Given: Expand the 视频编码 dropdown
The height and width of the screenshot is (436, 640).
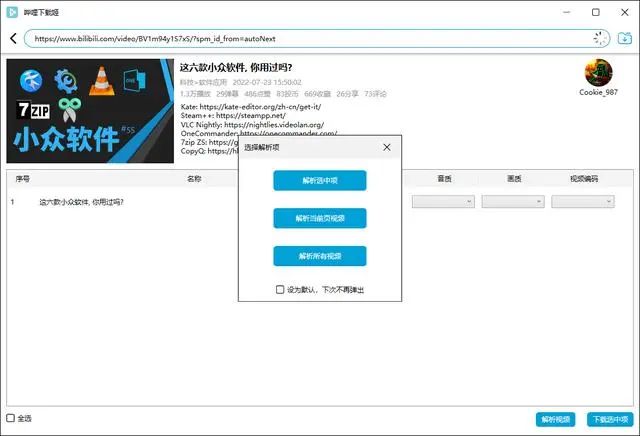Looking at the screenshot, I should click(x=583, y=202).
